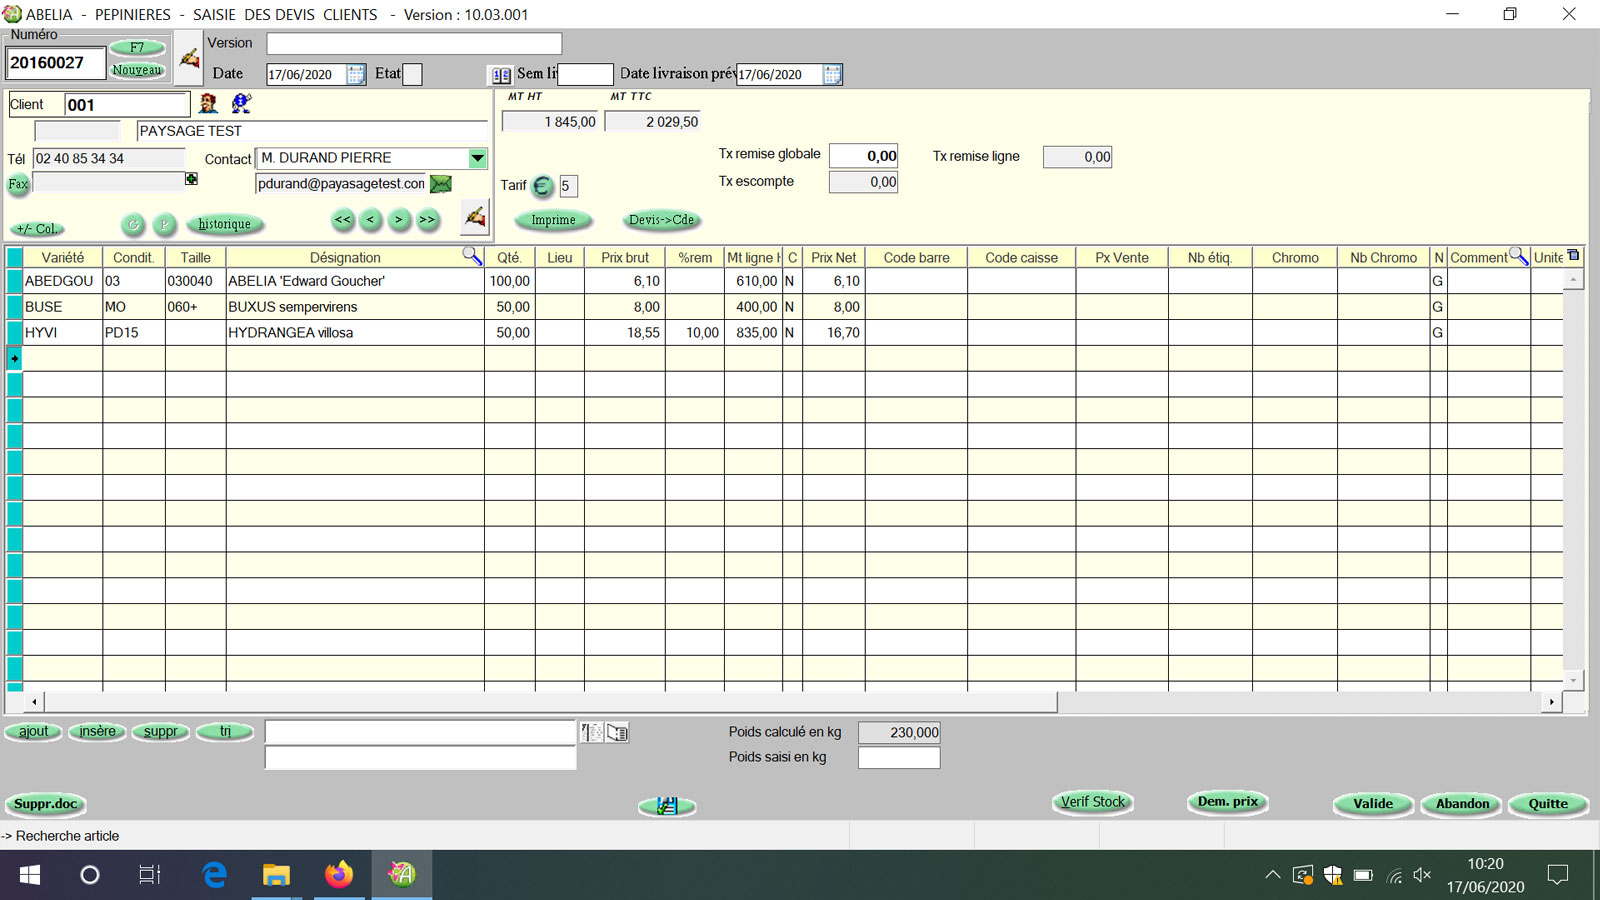
Task: Click the Fax button
Action: click(x=18, y=184)
